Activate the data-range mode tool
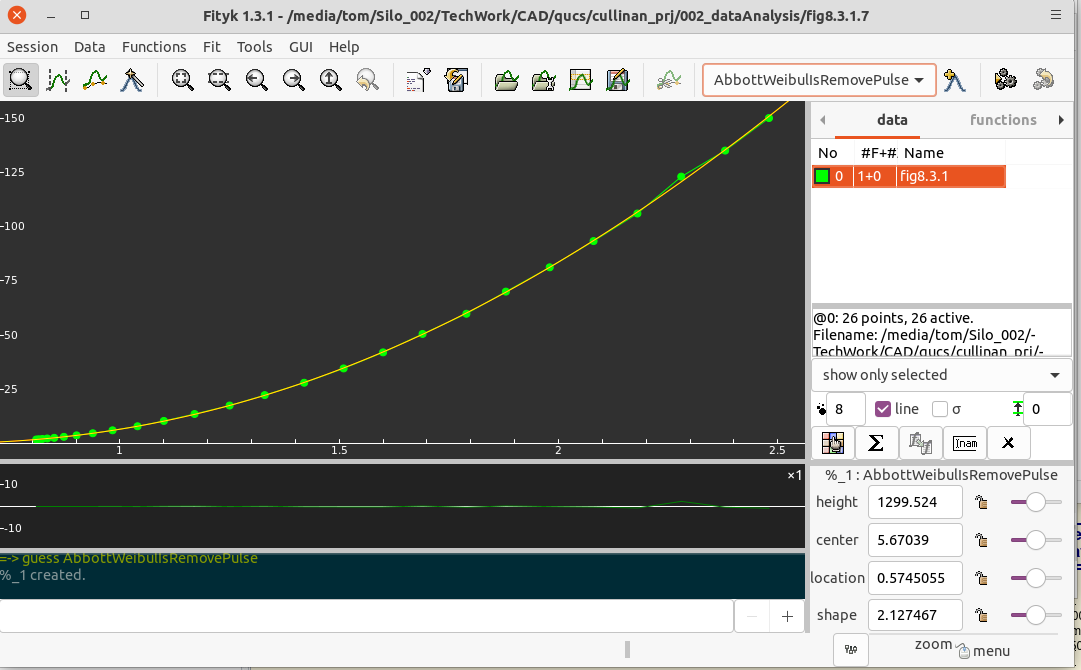1081x670 pixels. tap(58, 80)
